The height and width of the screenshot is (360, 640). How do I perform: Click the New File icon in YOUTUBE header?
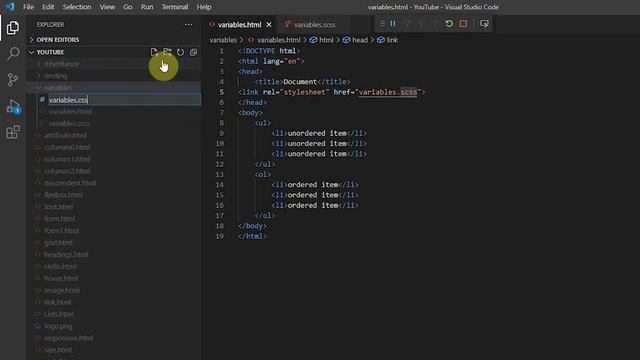pyautogui.click(x=154, y=52)
